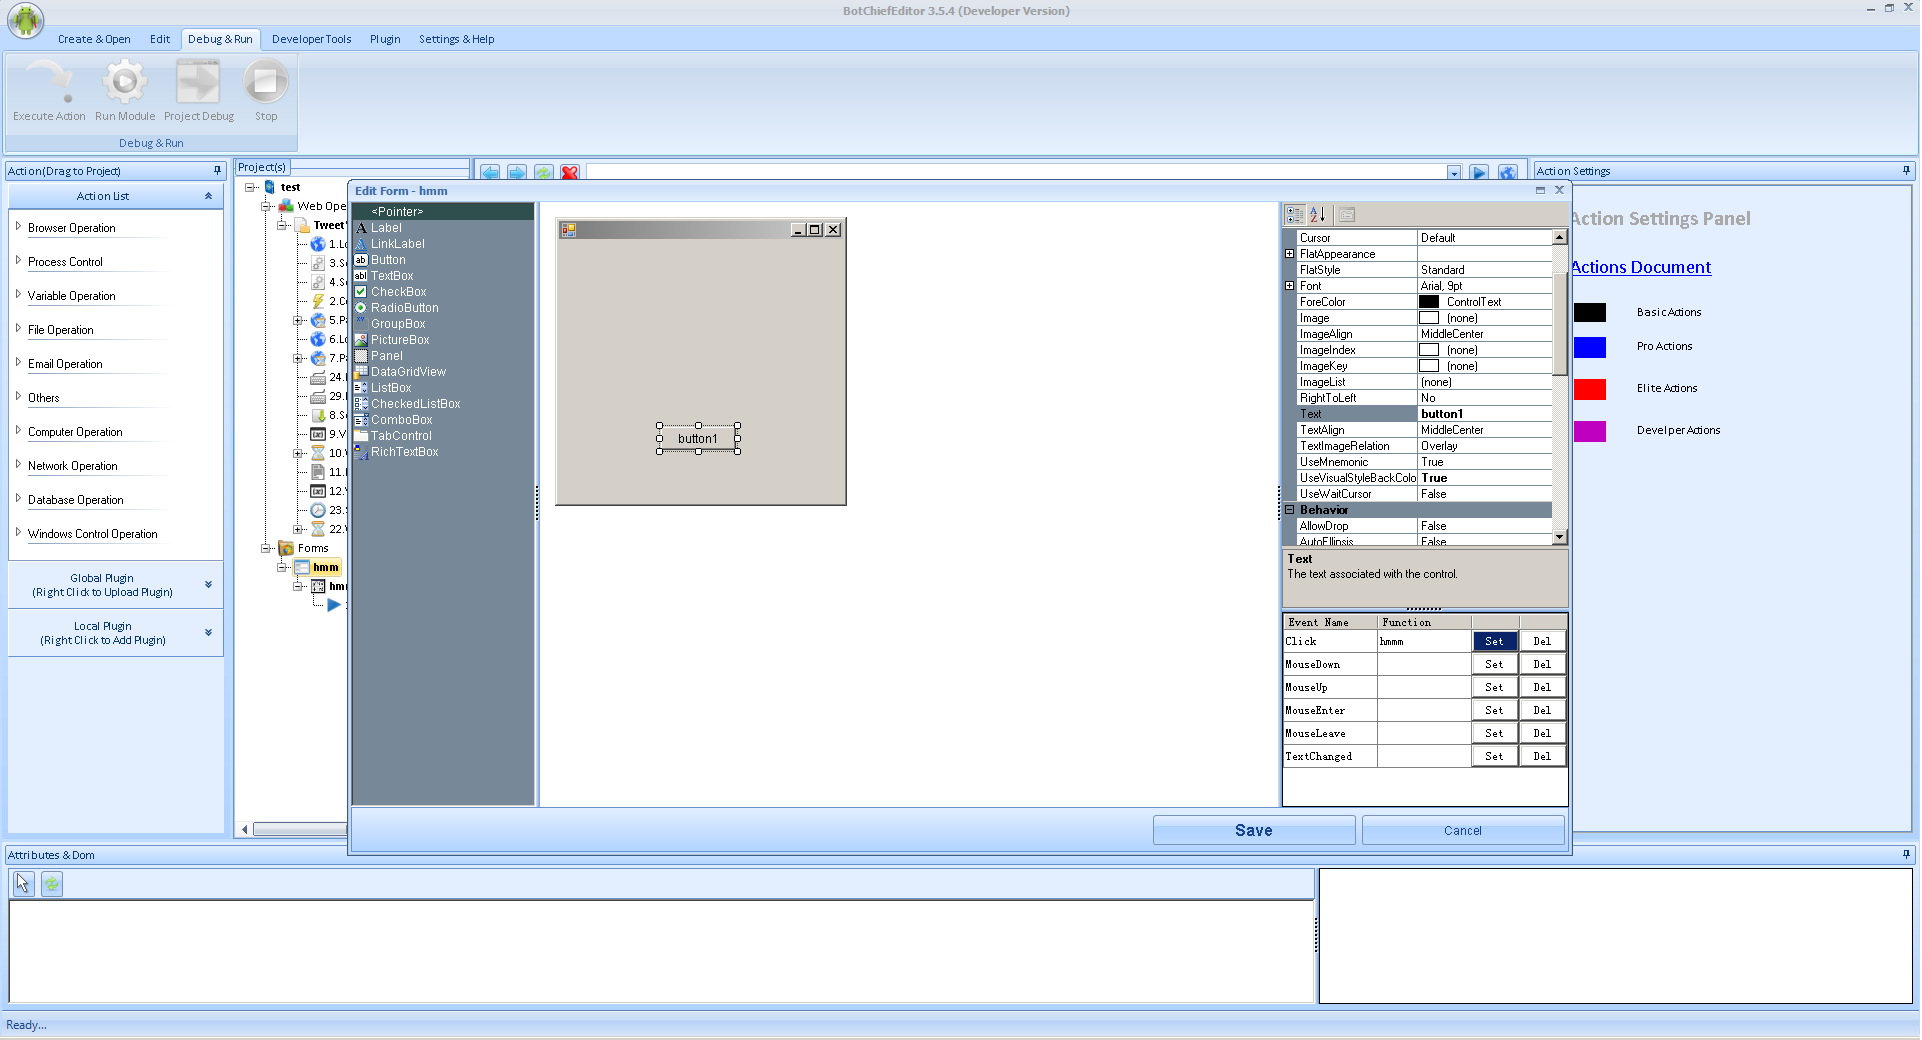This screenshot has height=1040, width=1922.
Task: Open the Developer Tools menu tab
Action: [311, 39]
